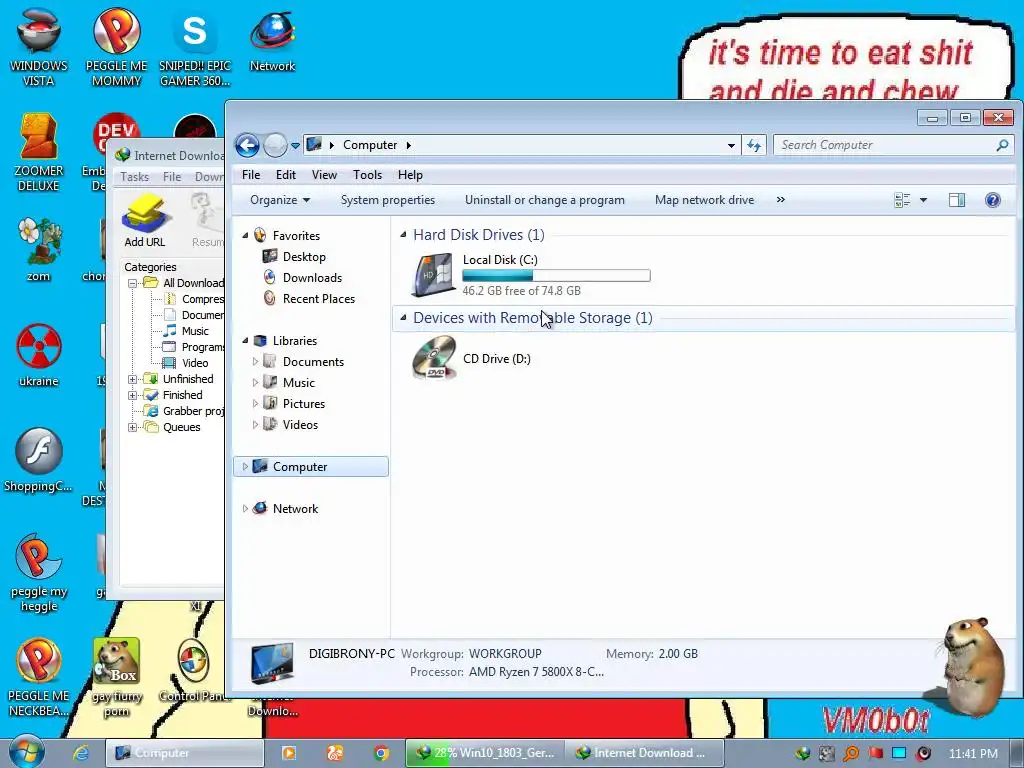Viewport: 1024px width, 768px height.
Task: Click the change view icon
Action: [x=902, y=200]
